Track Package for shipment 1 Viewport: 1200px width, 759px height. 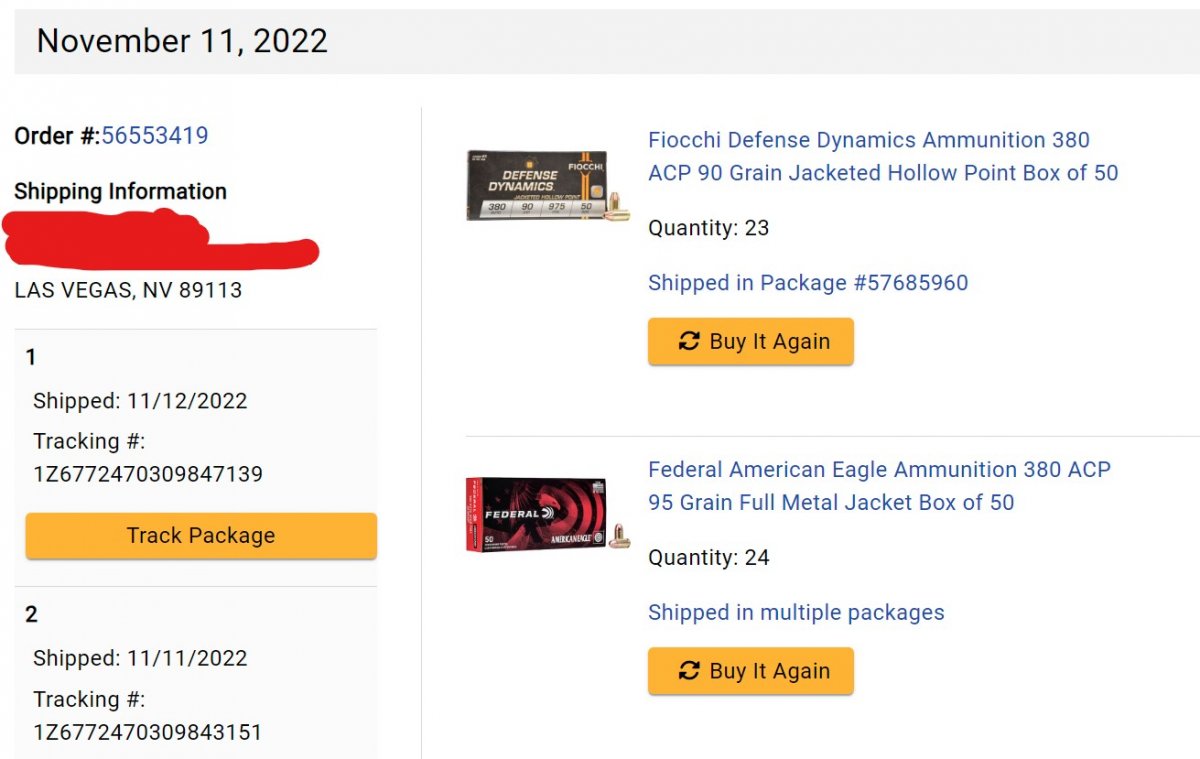click(x=201, y=536)
